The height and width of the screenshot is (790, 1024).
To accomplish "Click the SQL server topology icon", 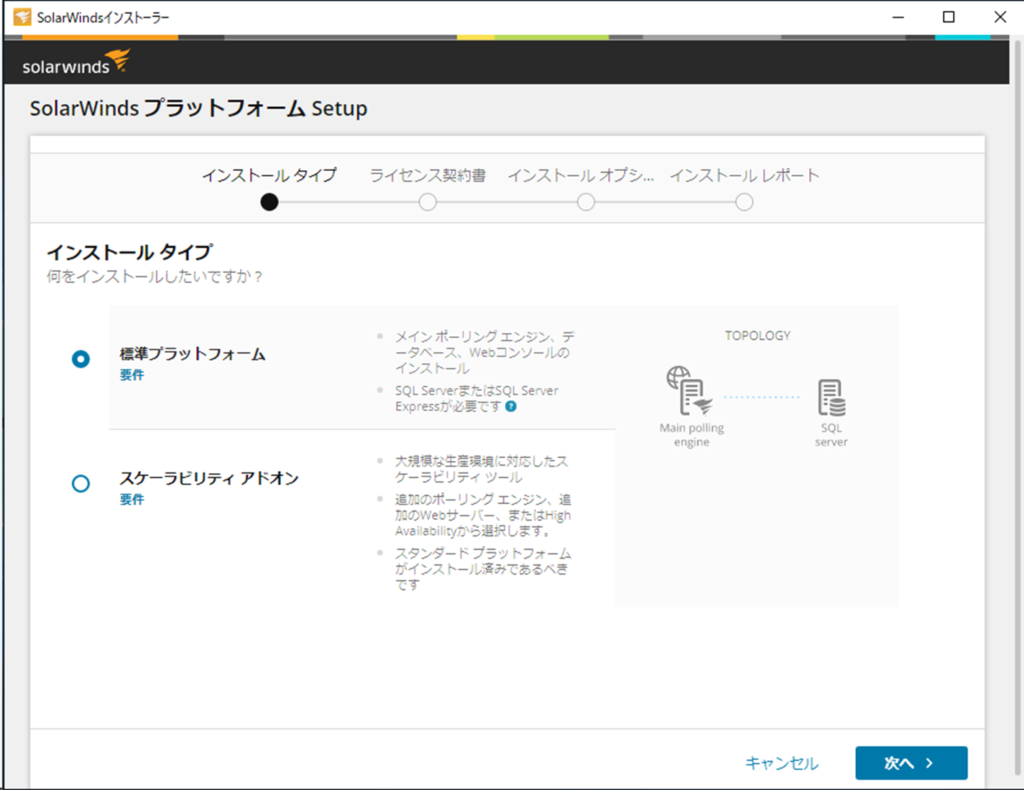I will (831, 398).
